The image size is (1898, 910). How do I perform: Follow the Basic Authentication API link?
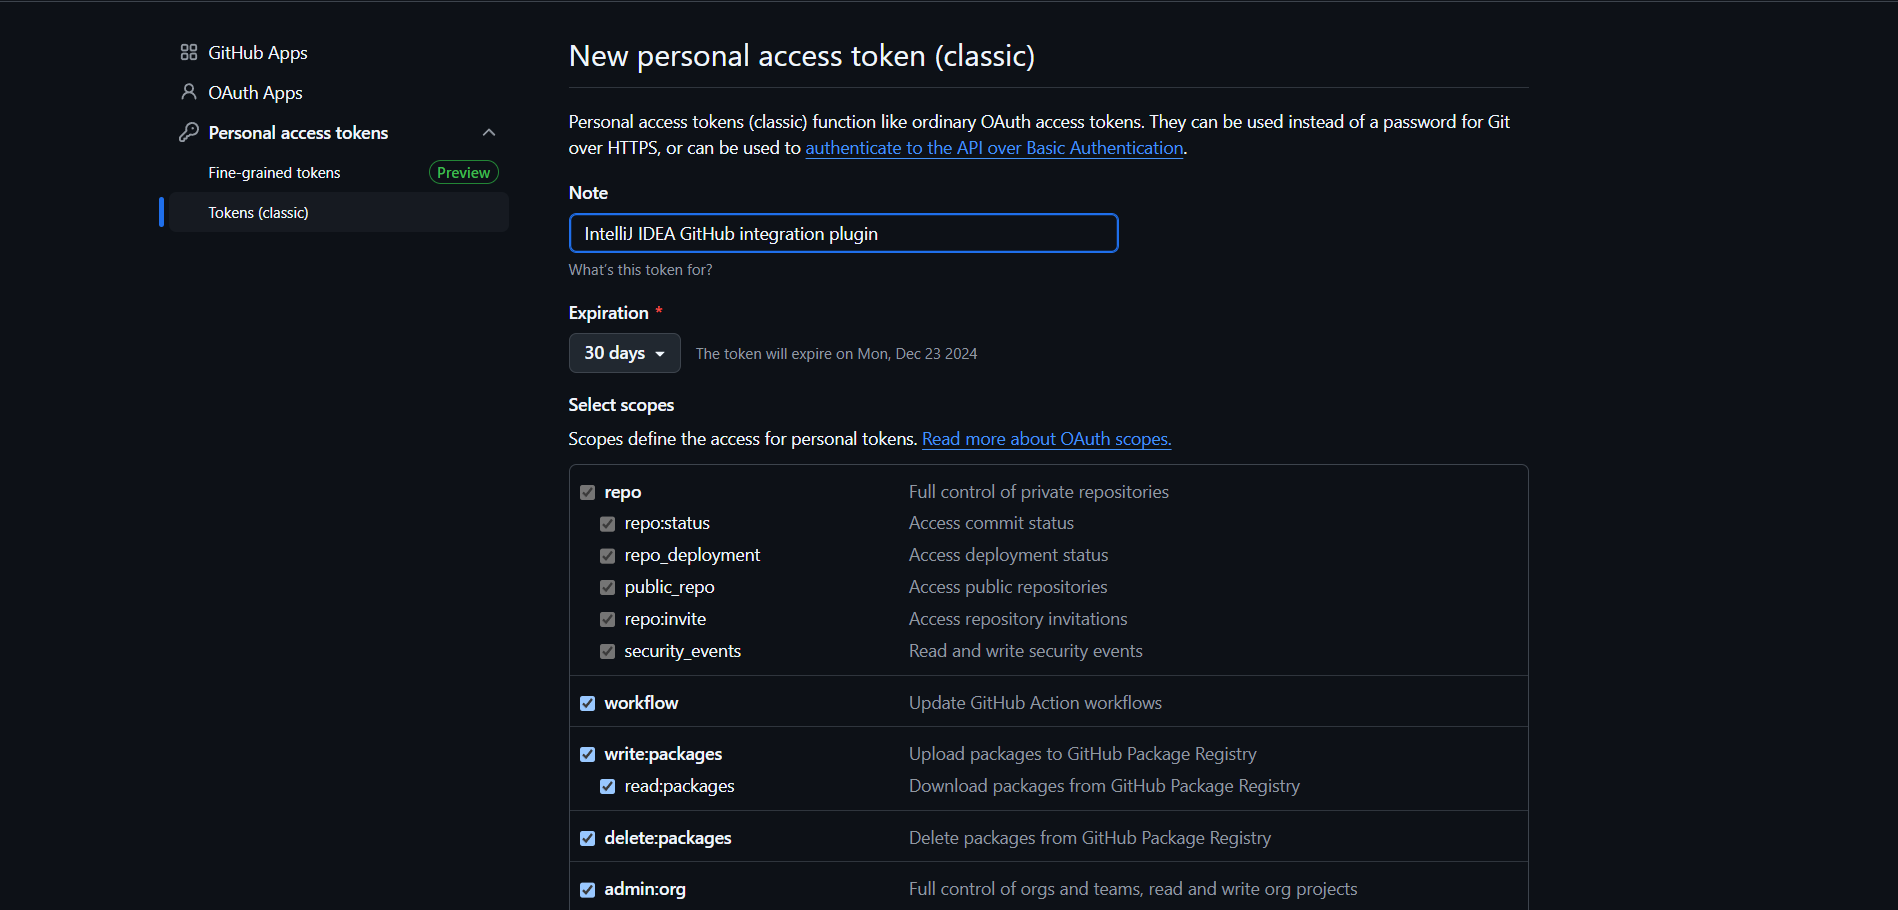[x=994, y=148]
